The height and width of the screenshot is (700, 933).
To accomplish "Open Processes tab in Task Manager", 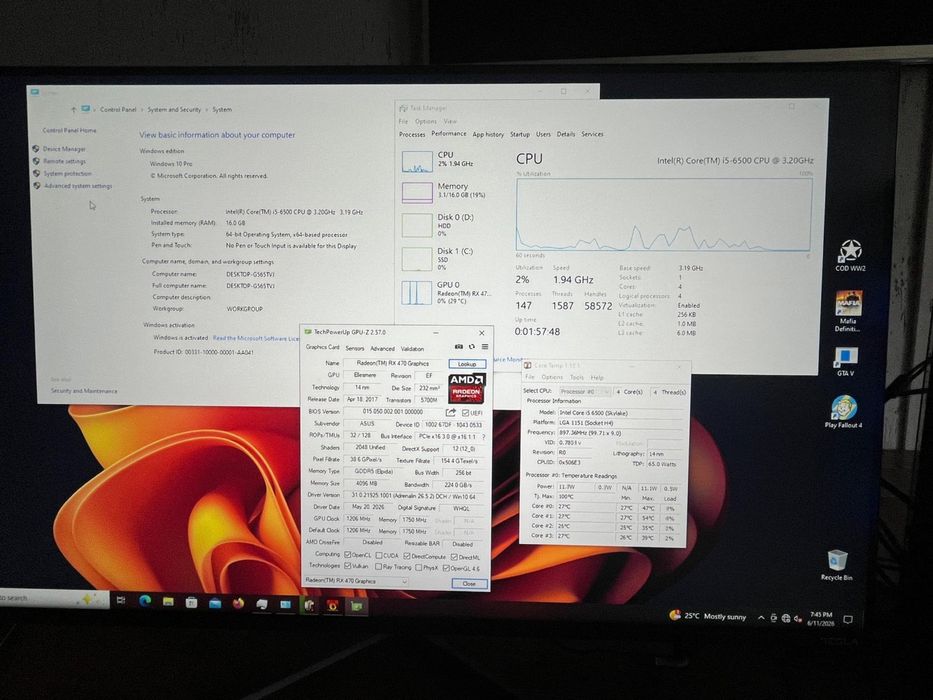I will [412, 135].
